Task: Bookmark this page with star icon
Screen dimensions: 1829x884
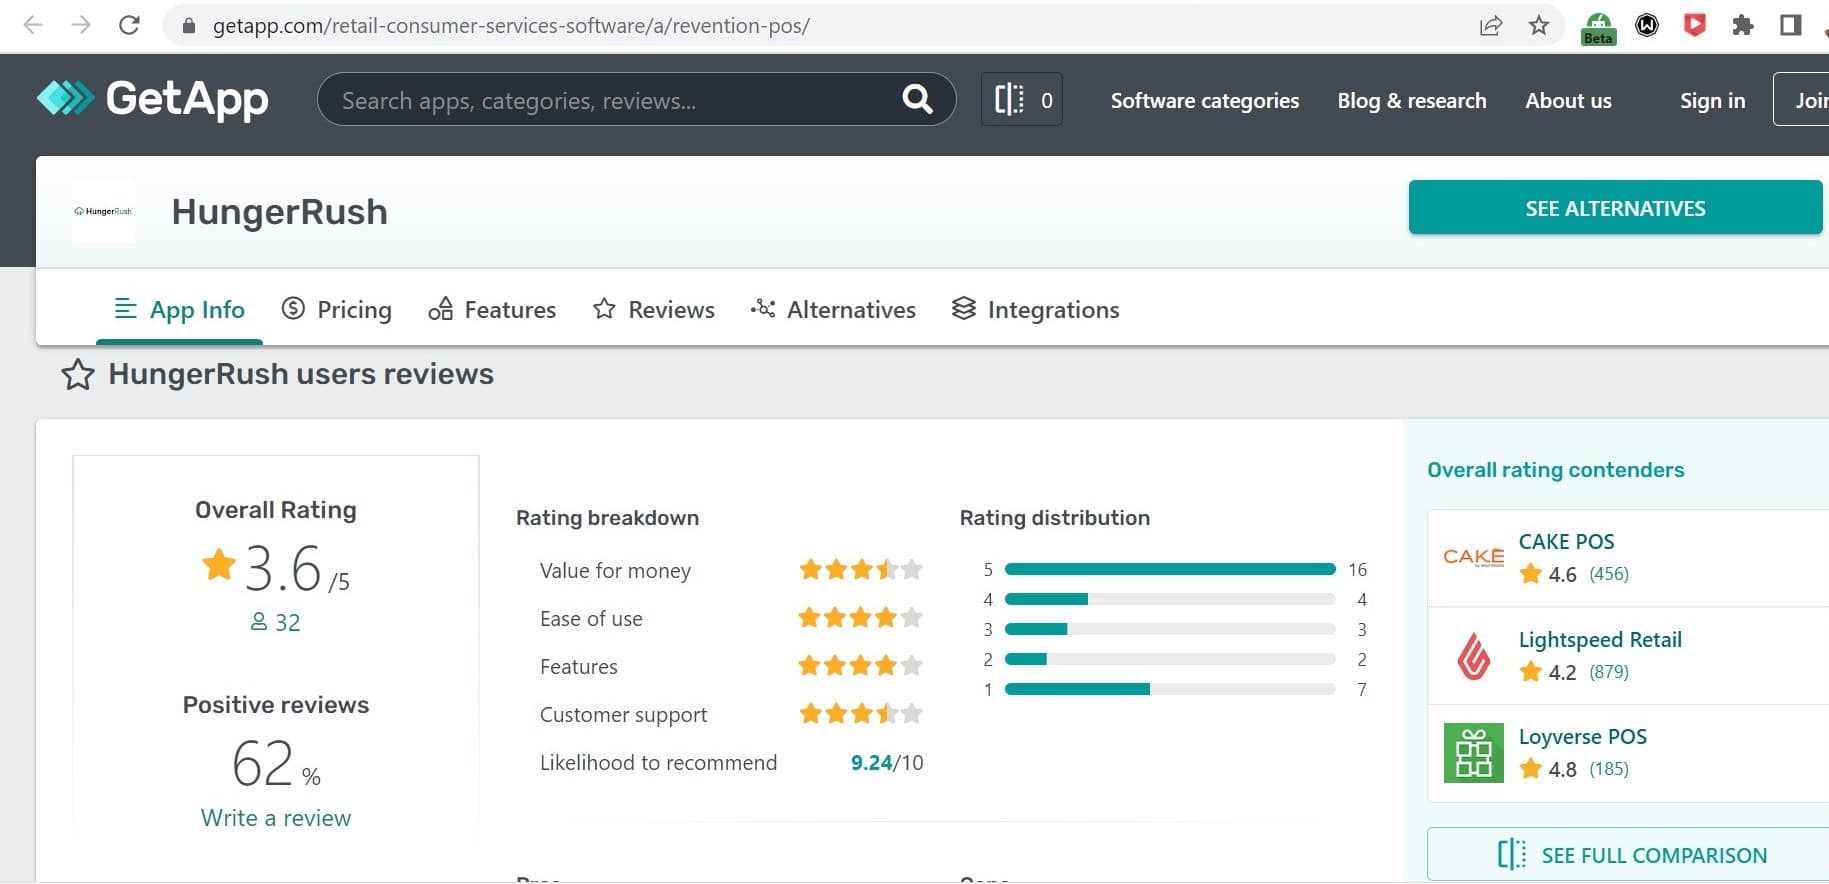Action: coord(1539,25)
